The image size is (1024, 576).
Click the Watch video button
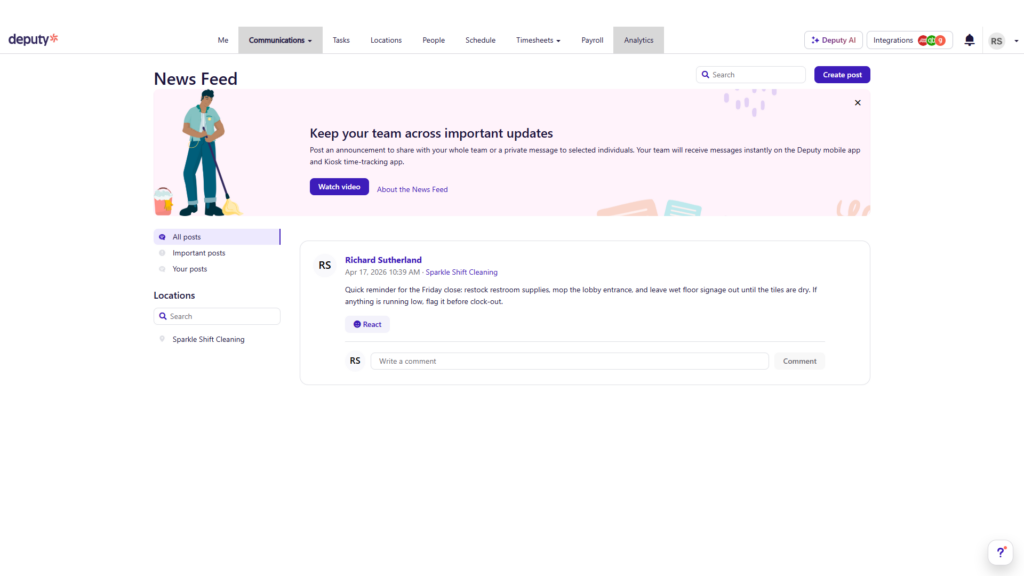(339, 187)
